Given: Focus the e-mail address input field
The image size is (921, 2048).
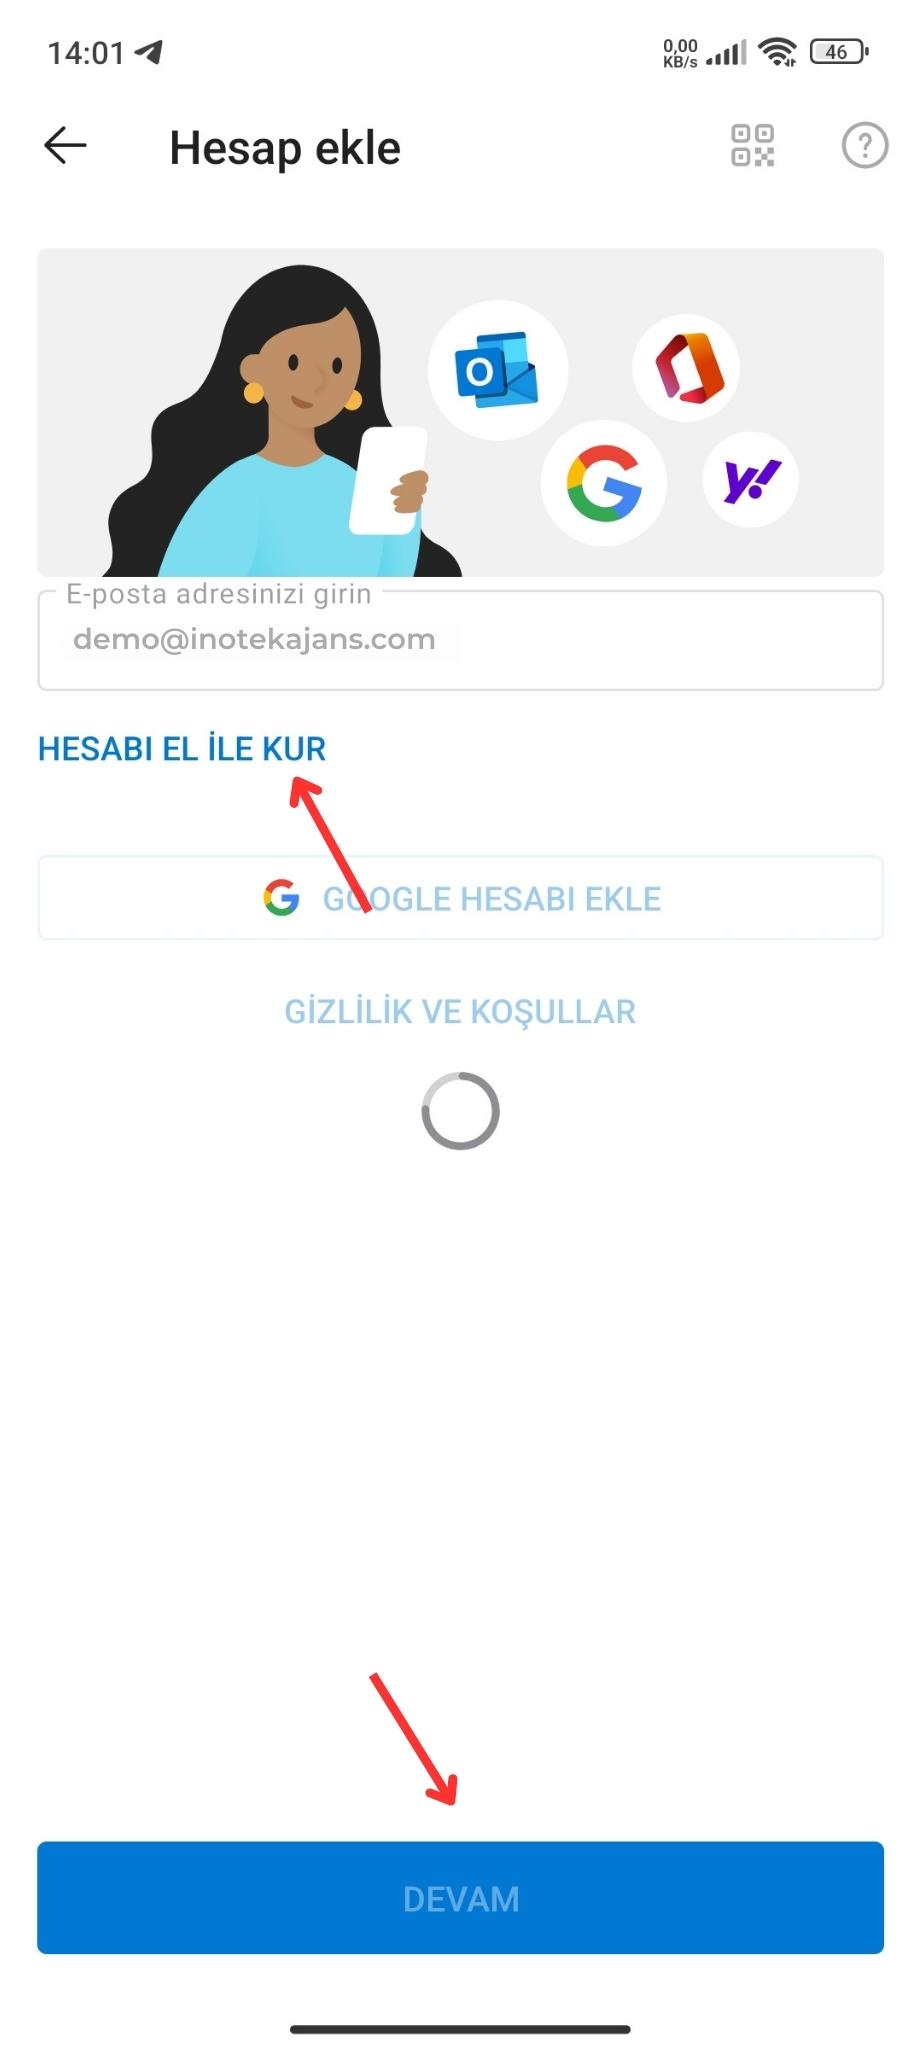Looking at the screenshot, I should click(x=460, y=640).
